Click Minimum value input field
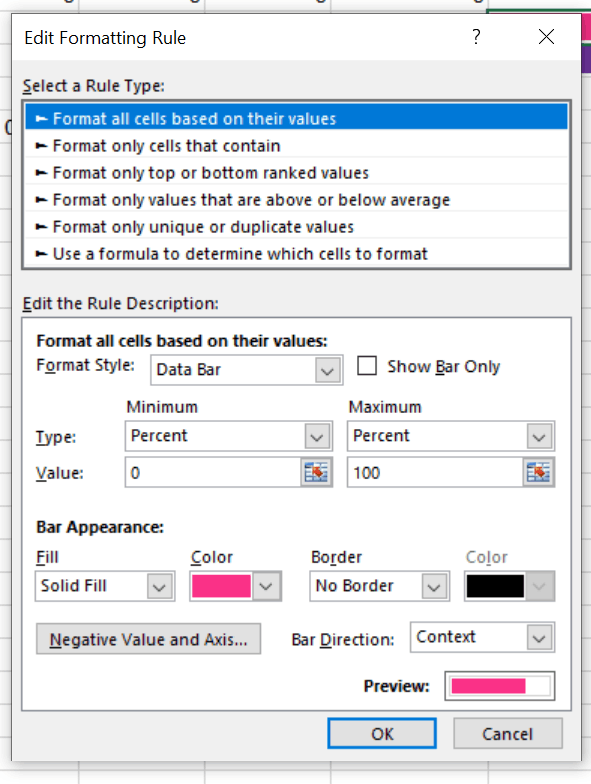This screenshot has width=591, height=784. click(x=213, y=472)
